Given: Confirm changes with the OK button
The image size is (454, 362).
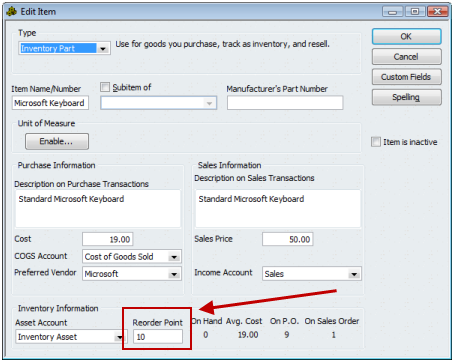Looking at the screenshot, I should pos(407,36).
